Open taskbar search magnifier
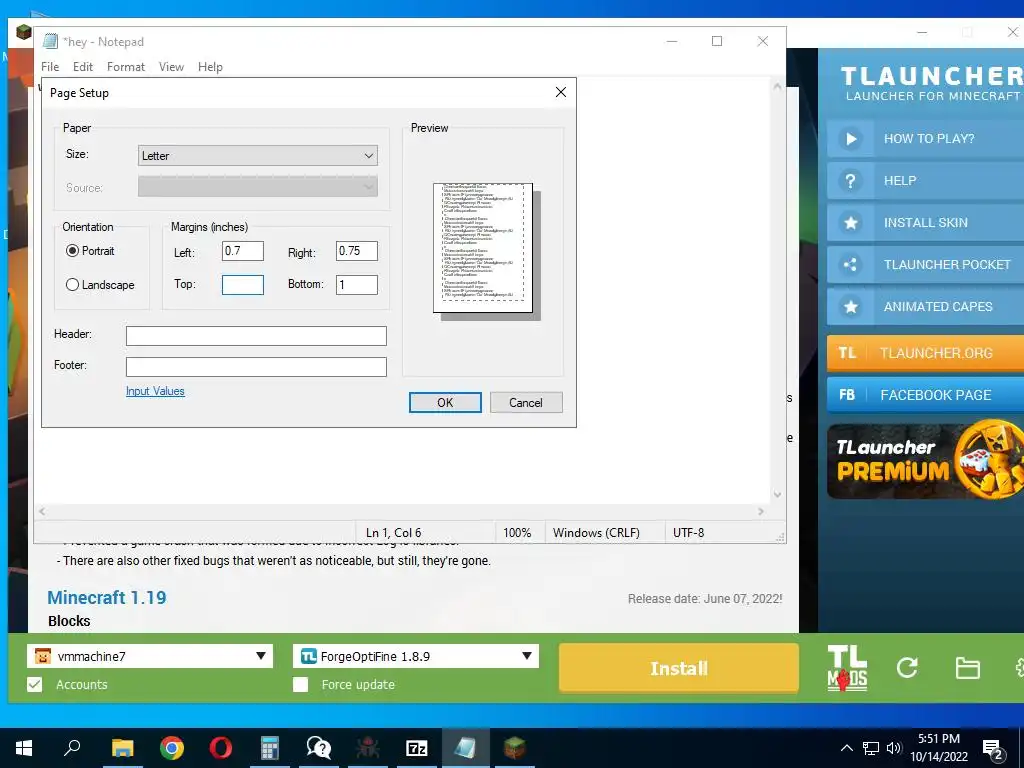Screen dimensions: 1024x768 click(72, 747)
